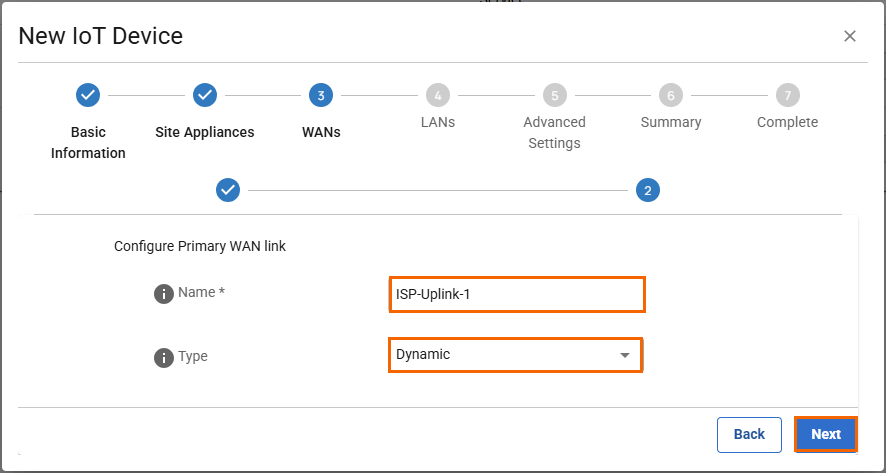Screen dimensions: 886x473
Task: Click the Name input field with ISP-Uplink-1
Action: 516,295
